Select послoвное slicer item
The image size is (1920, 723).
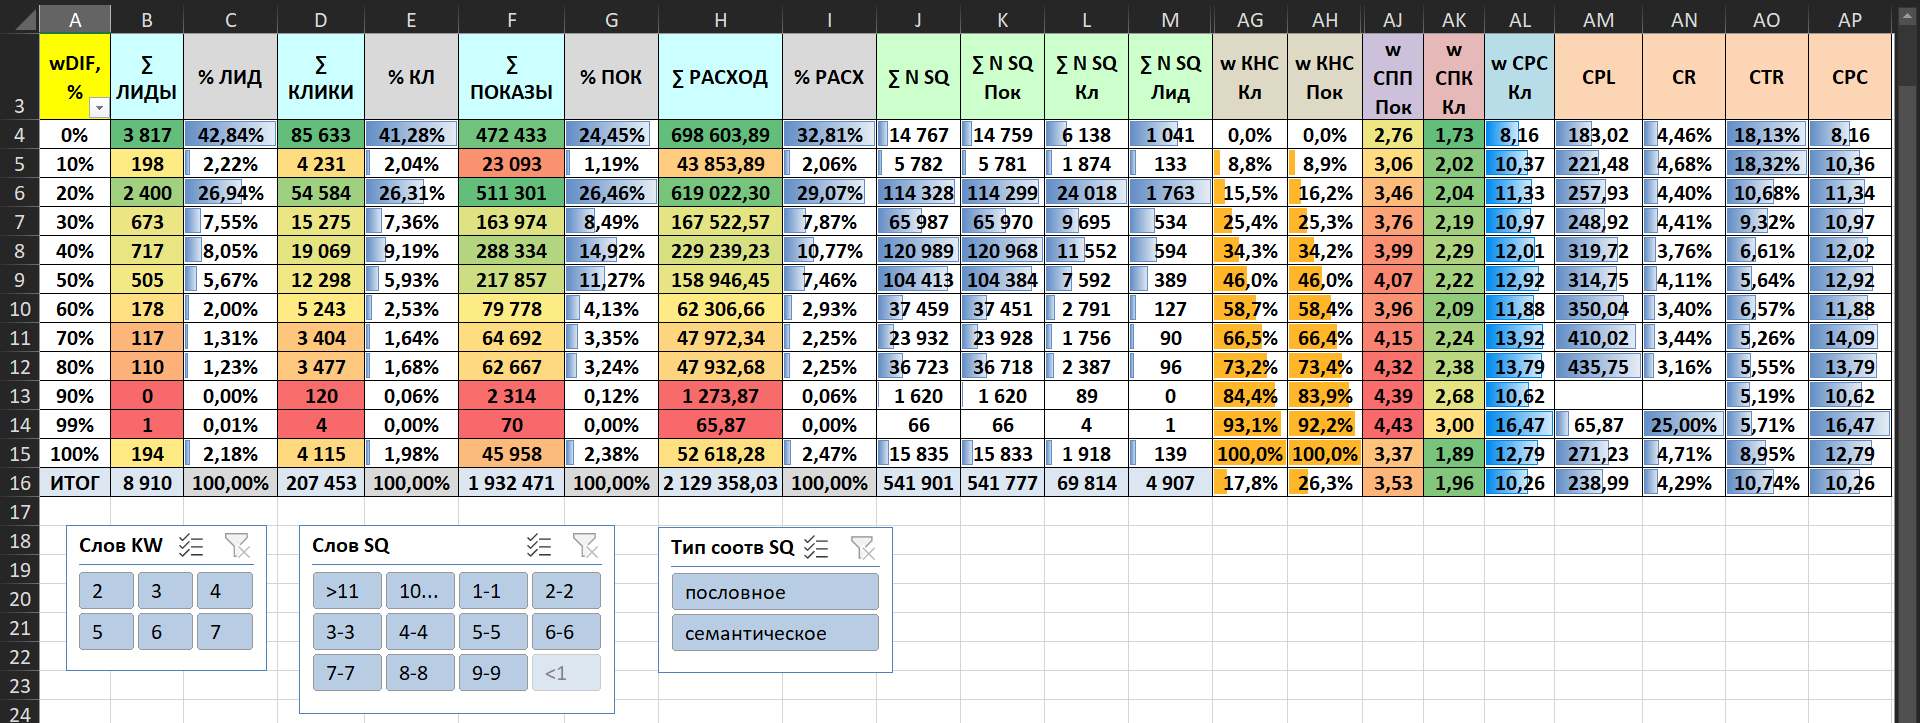775,592
